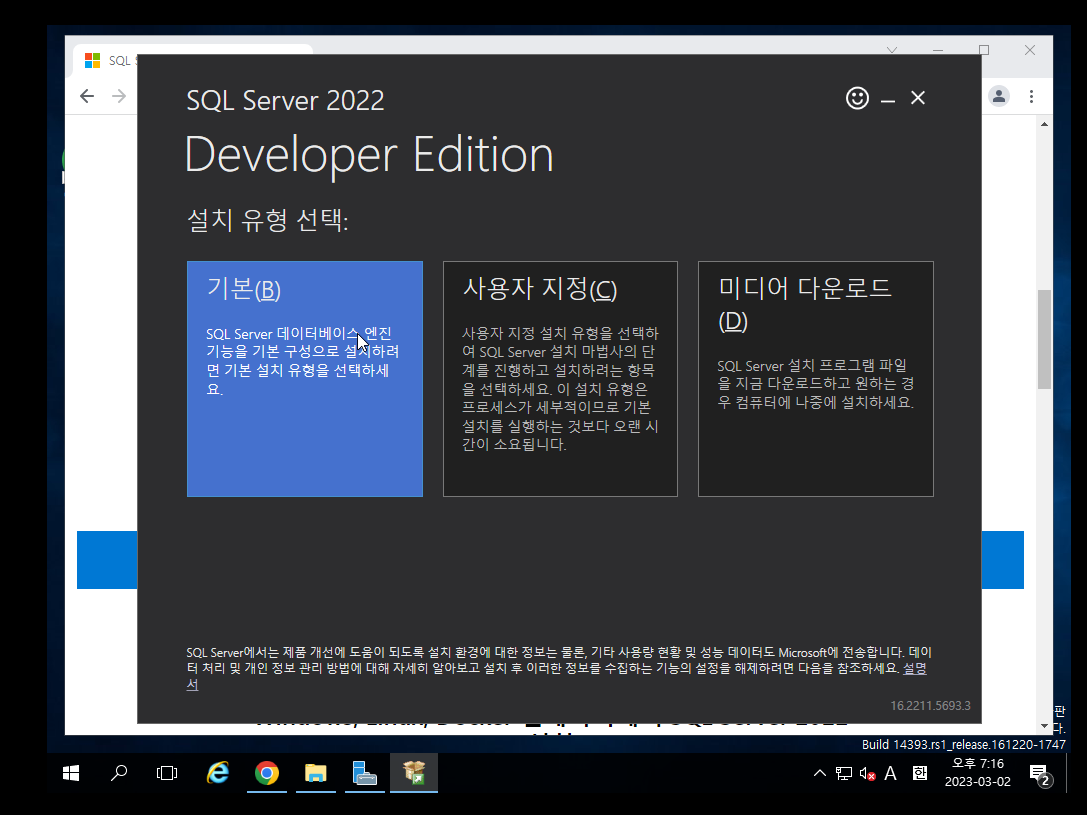Open the Chrome profile avatar
The image size is (1087, 815).
point(999,96)
